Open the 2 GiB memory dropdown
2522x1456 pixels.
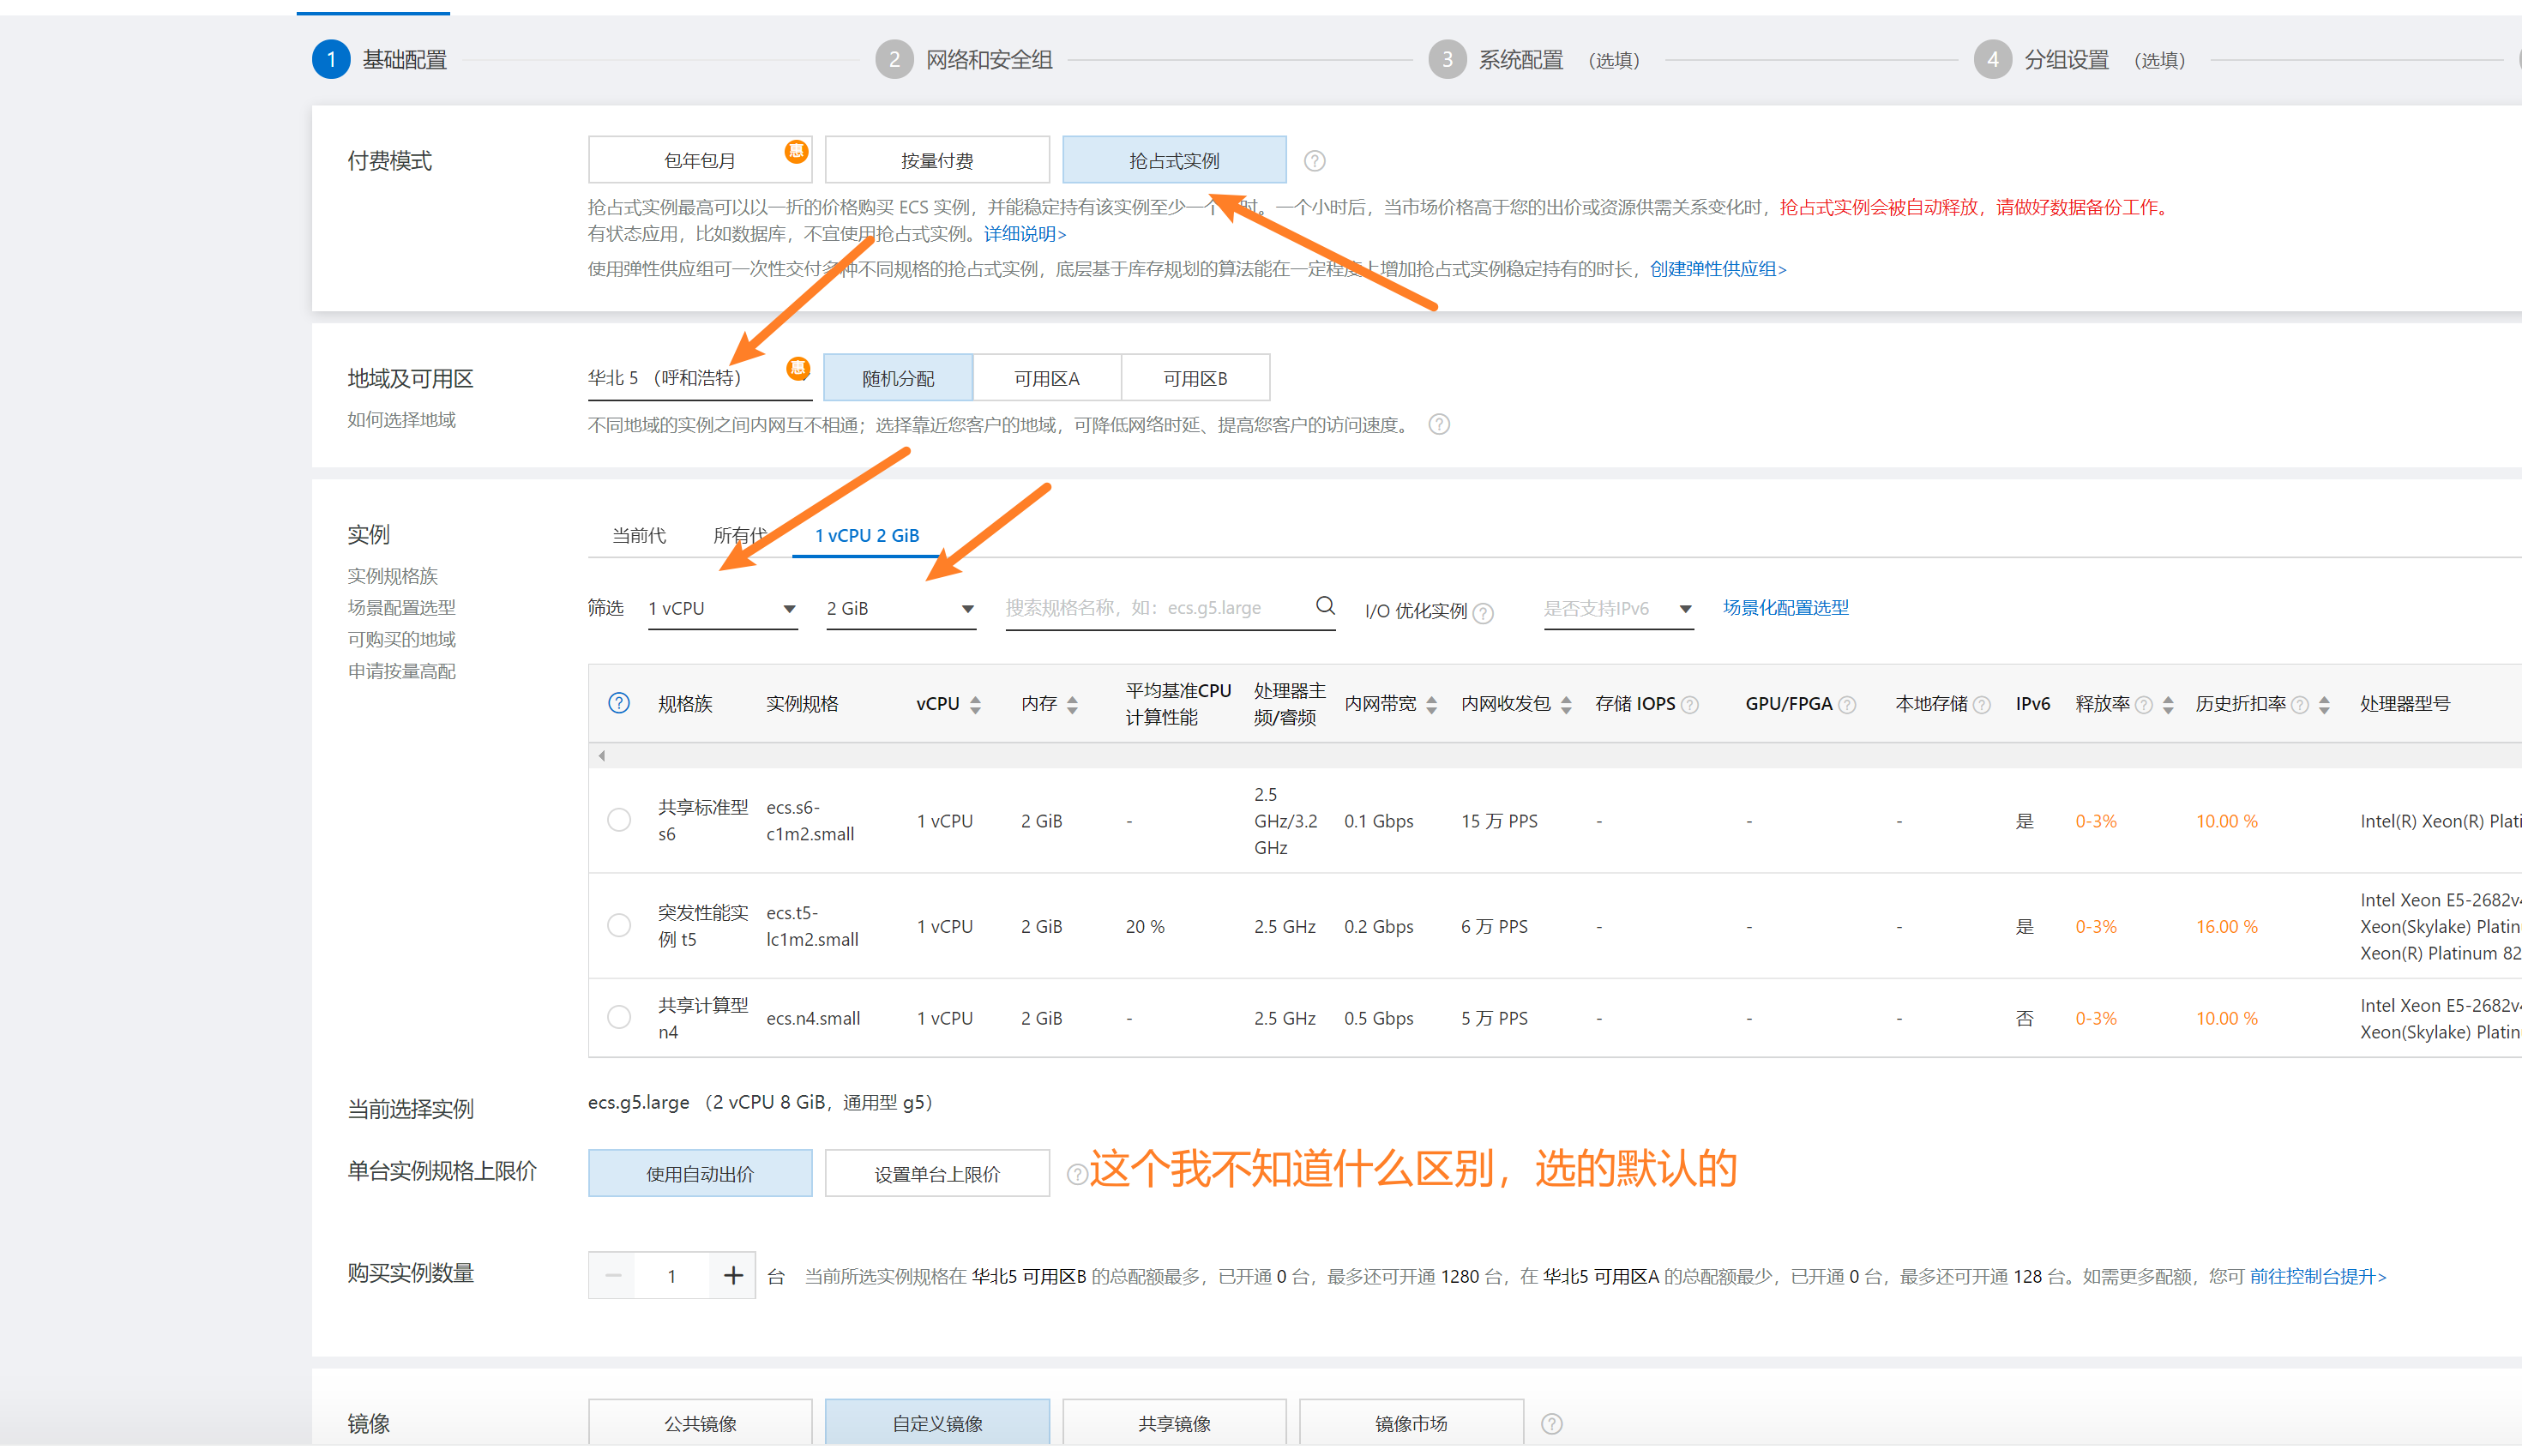pyautogui.click(x=900, y=608)
